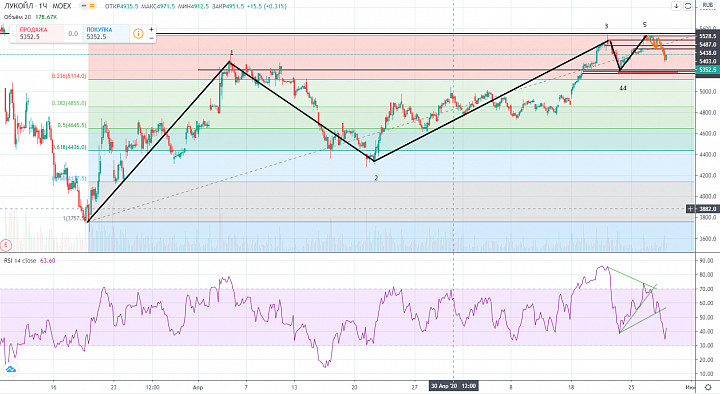Click the +15.5 (+0.31%) change value
Image resolution: width=720 pixels, height=394 pixels.
coord(267,6)
